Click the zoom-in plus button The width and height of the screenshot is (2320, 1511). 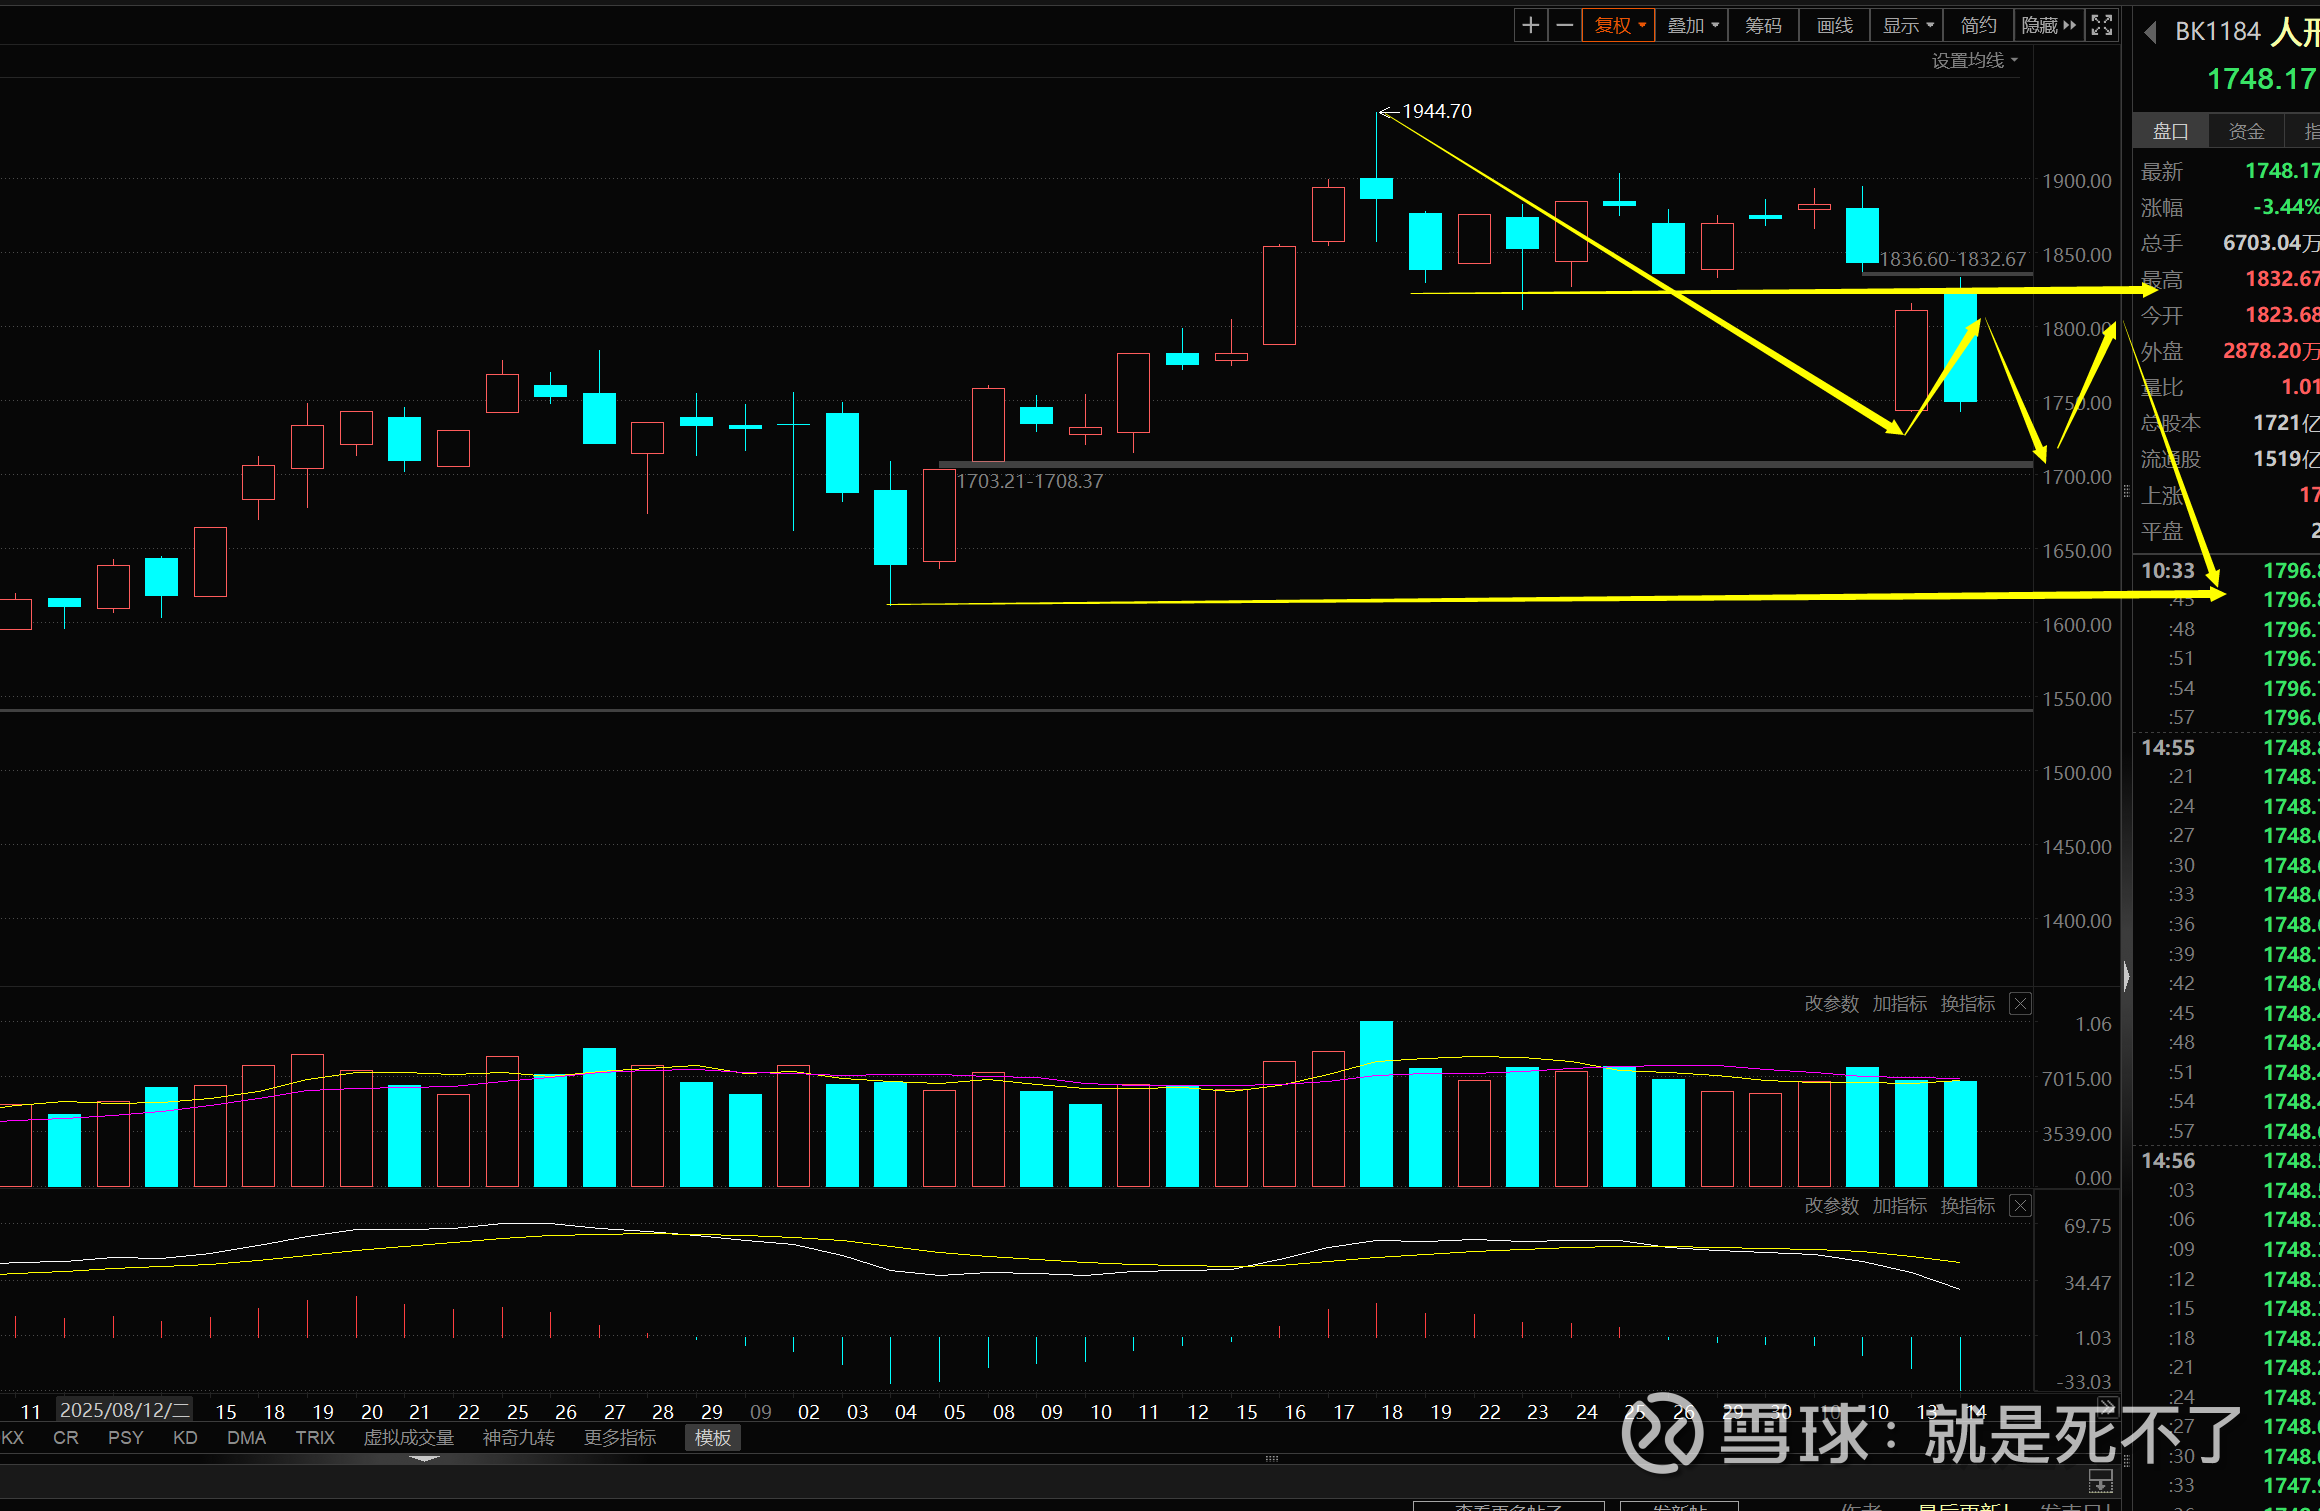click(1530, 25)
